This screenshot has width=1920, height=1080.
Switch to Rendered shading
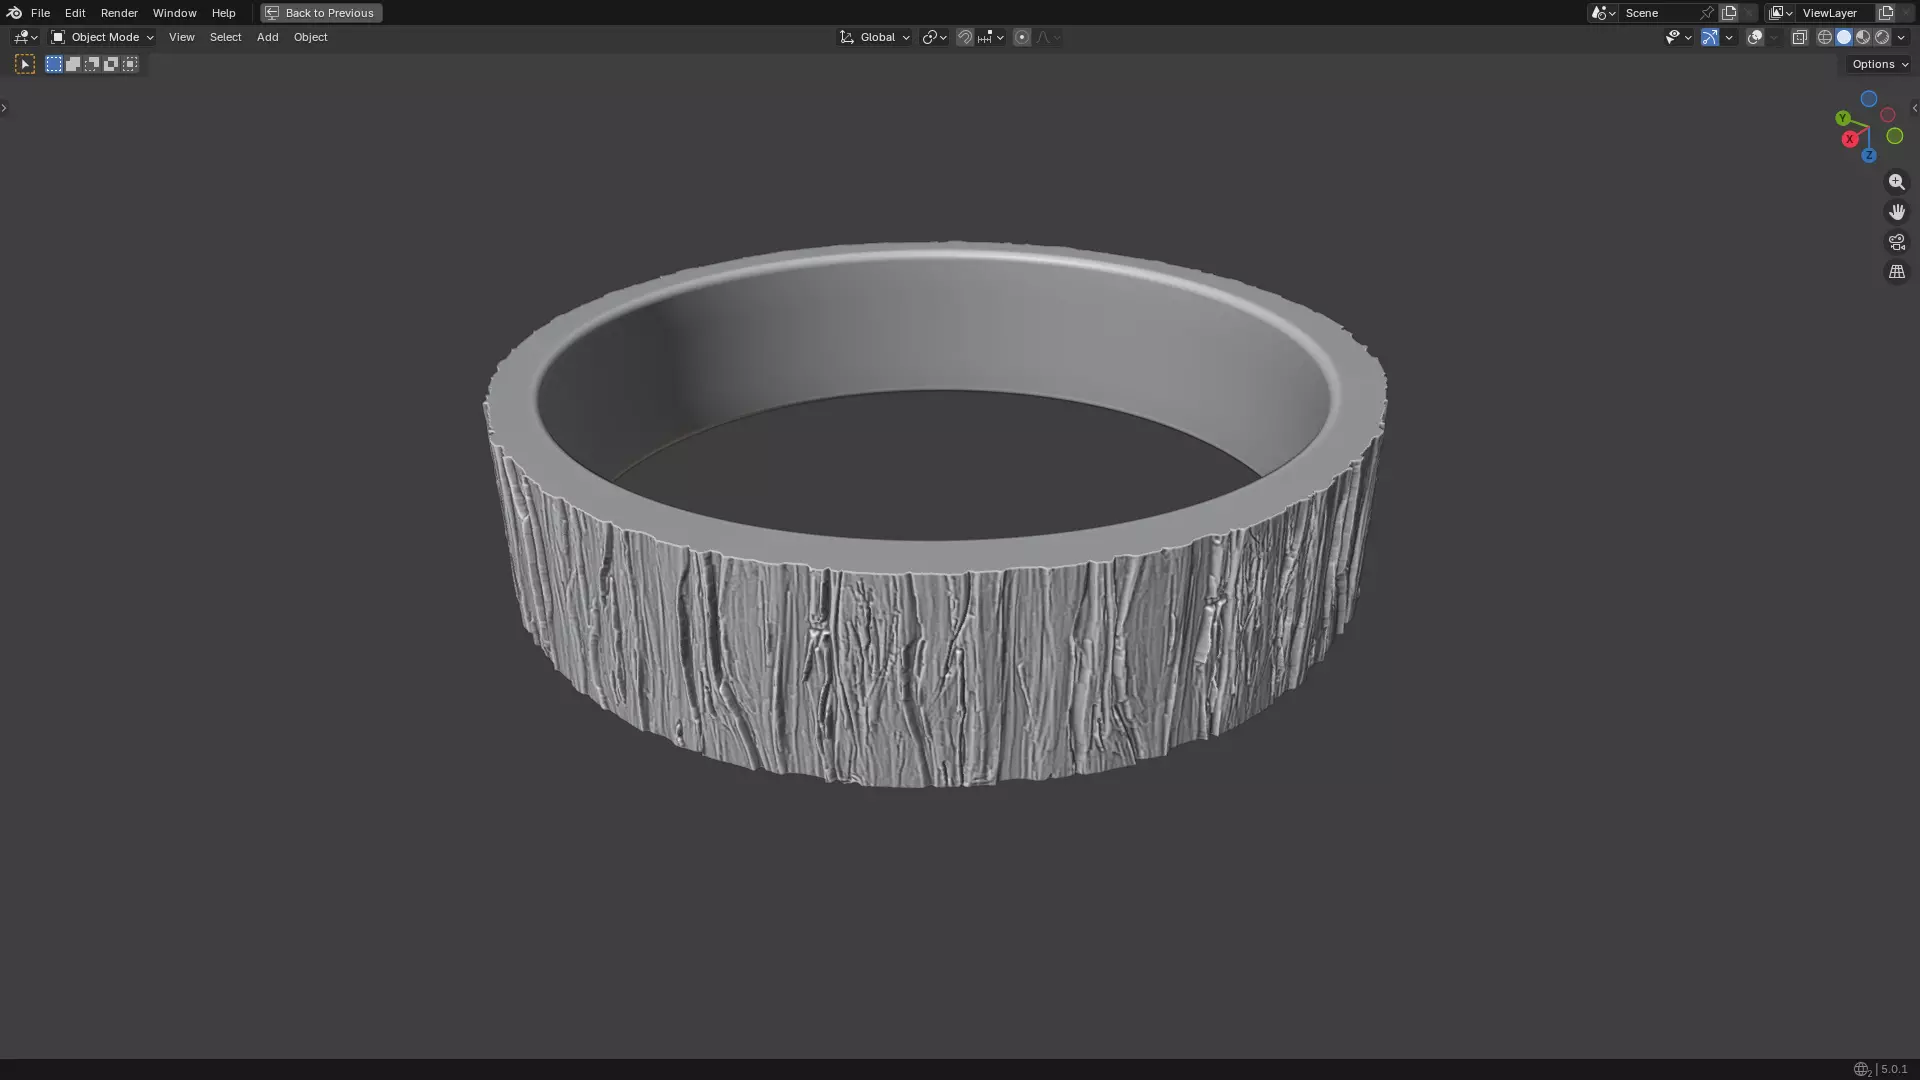(x=1882, y=37)
